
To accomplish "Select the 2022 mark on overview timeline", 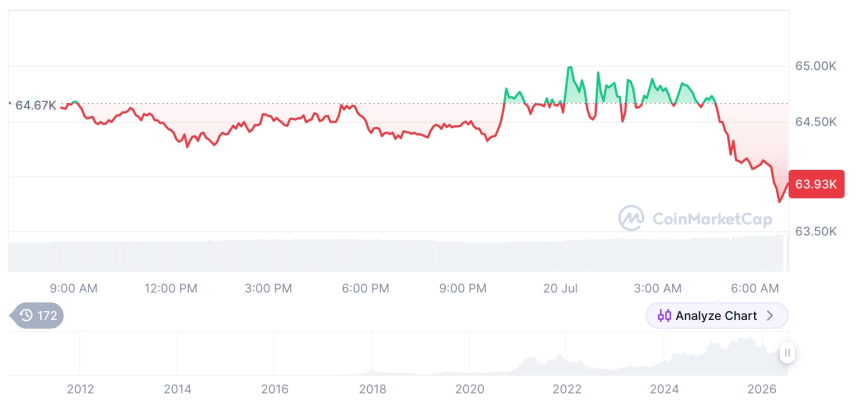I will pyautogui.click(x=567, y=389).
